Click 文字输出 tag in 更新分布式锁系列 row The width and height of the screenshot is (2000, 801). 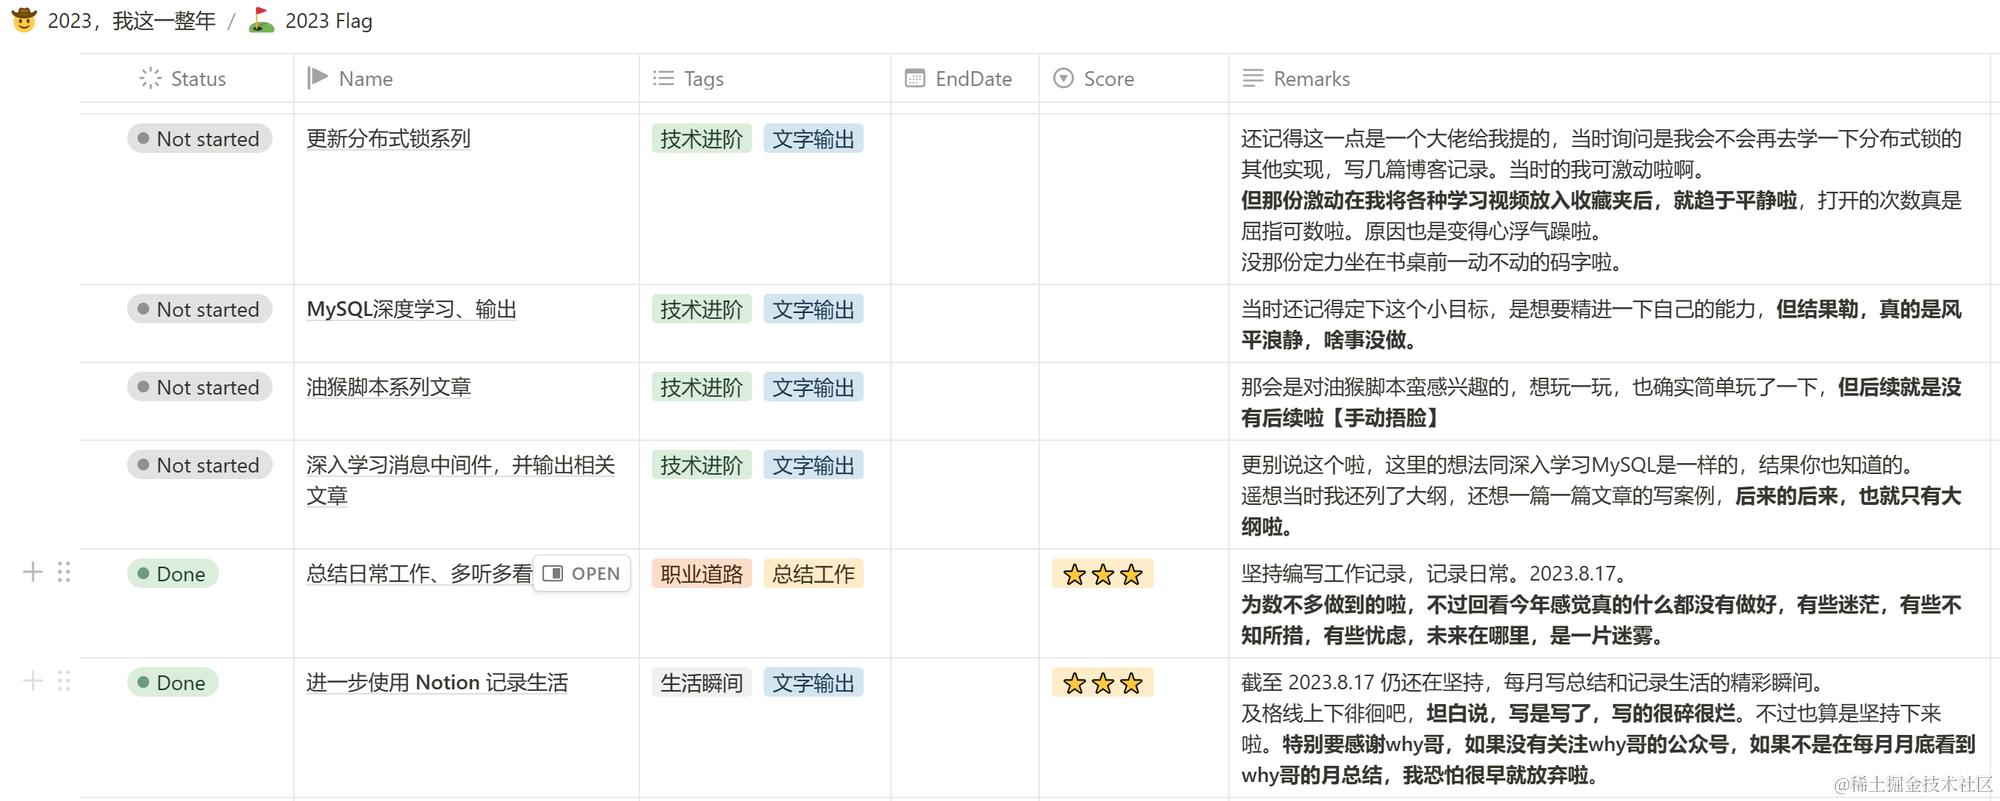[x=813, y=139]
